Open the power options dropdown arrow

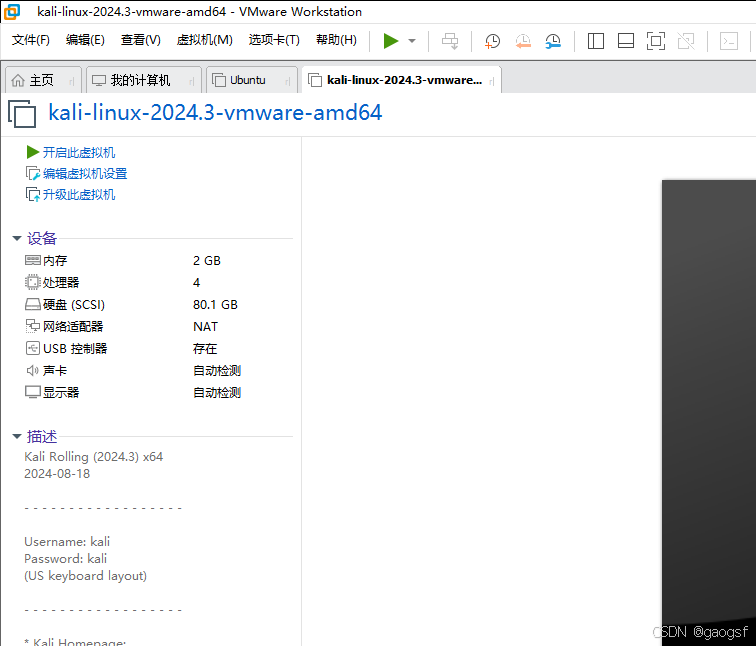pos(412,41)
